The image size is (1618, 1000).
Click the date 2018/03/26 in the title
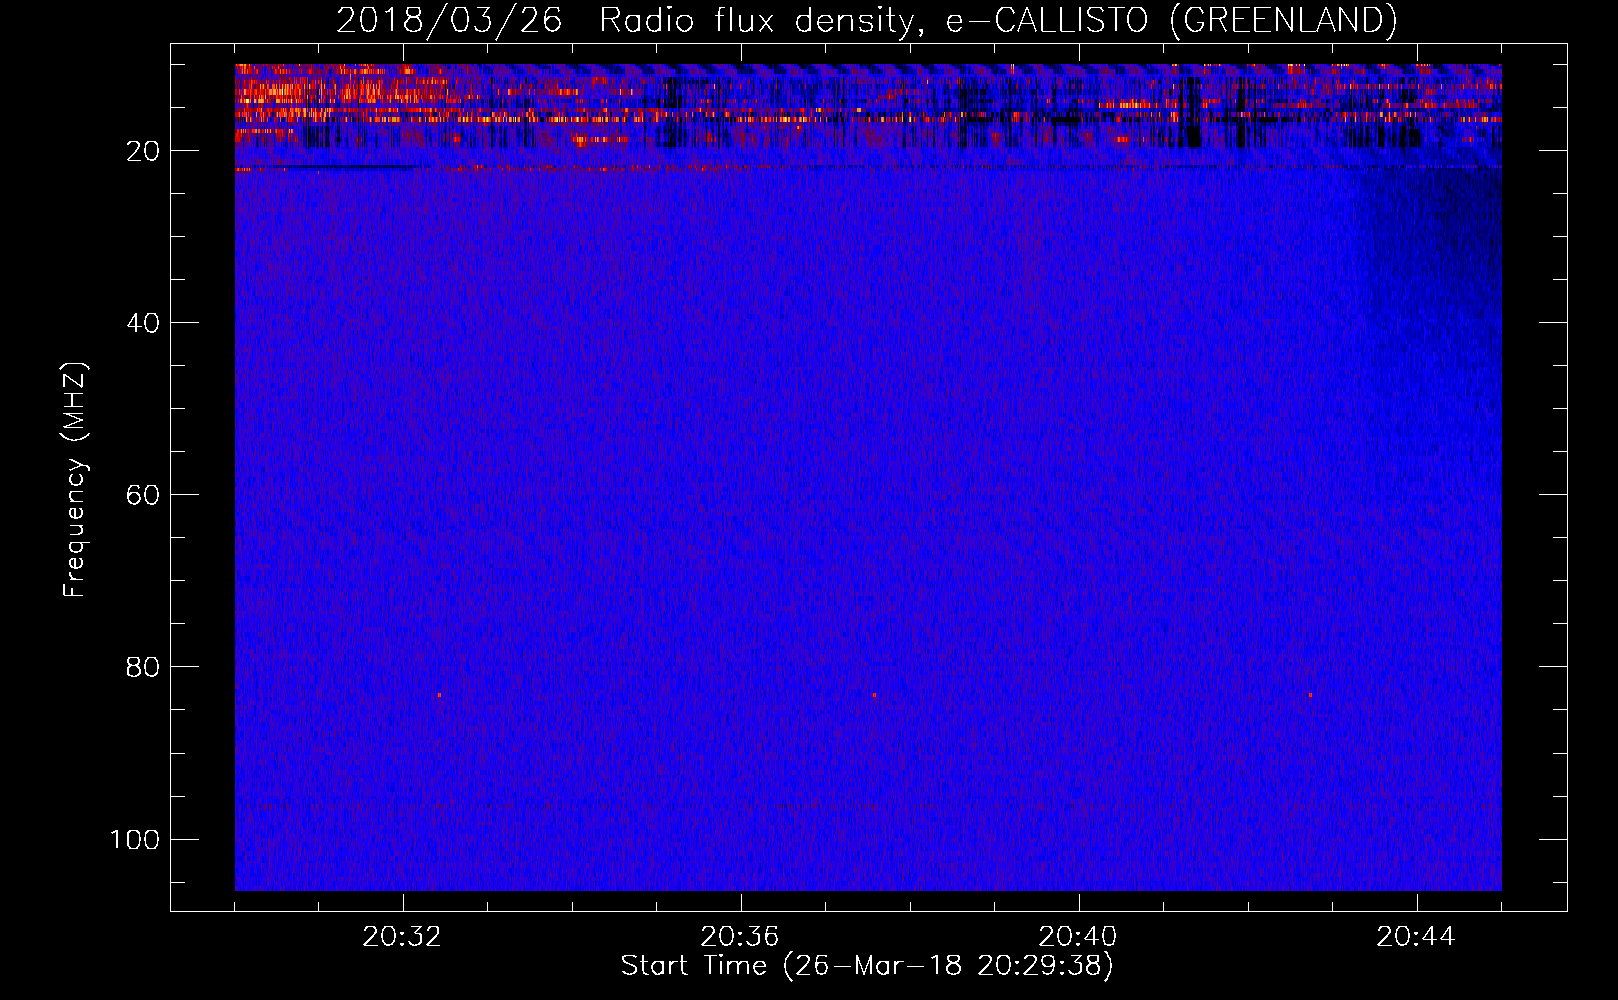pos(449,20)
